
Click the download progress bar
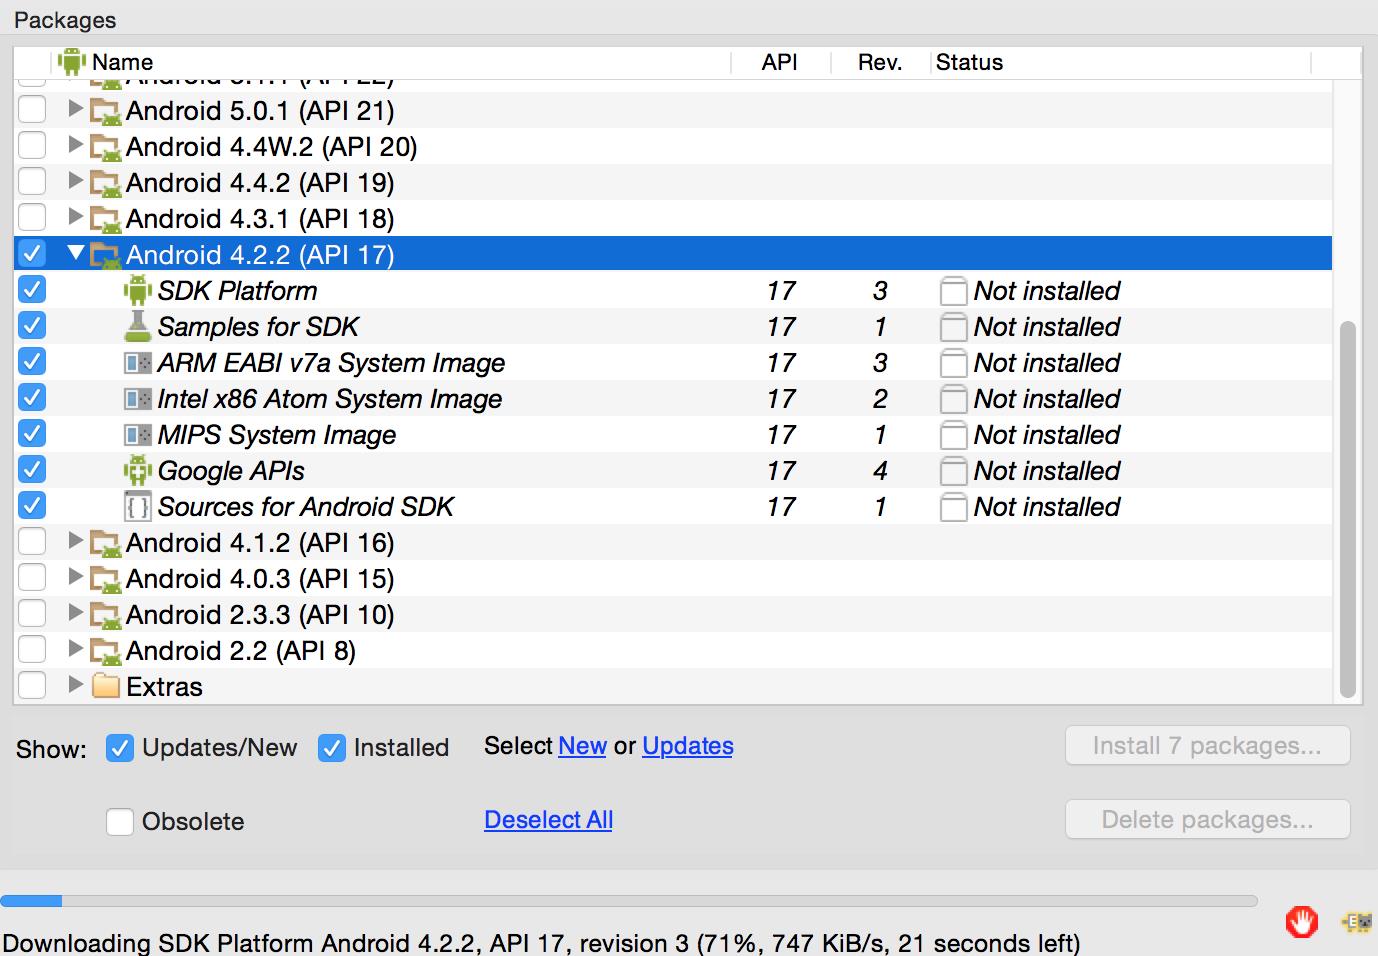(x=628, y=901)
